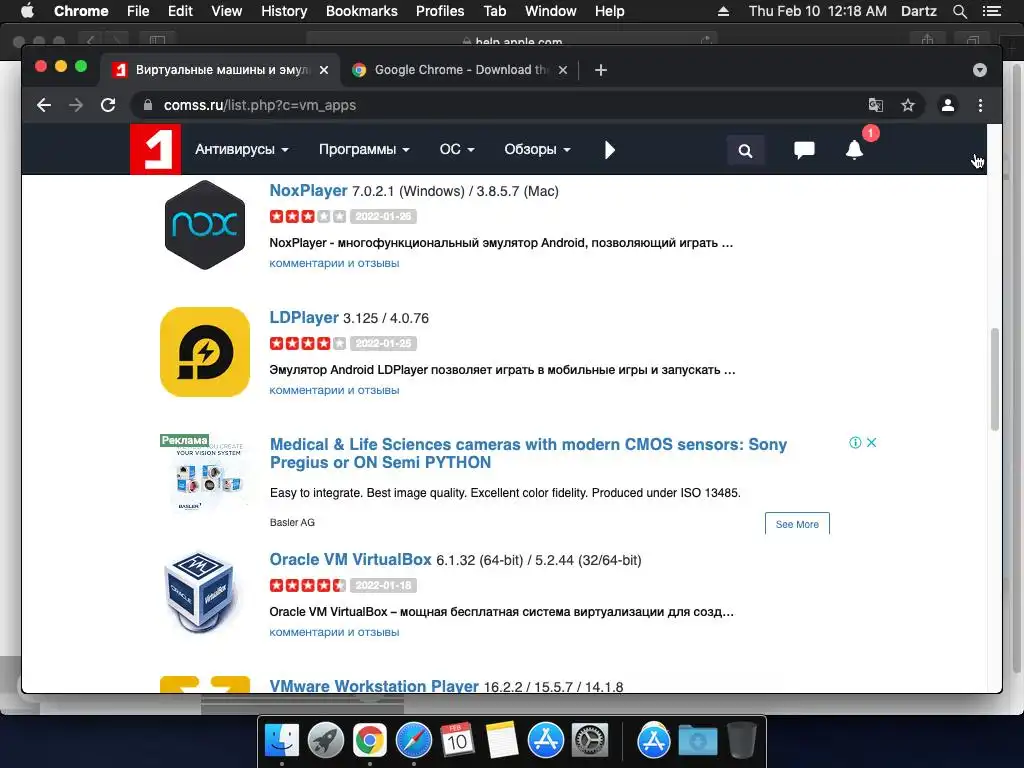Image resolution: width=1024 pixels, height=768 pixels.
Task: Expand the Программы dropdown menu
Action: 364,150
